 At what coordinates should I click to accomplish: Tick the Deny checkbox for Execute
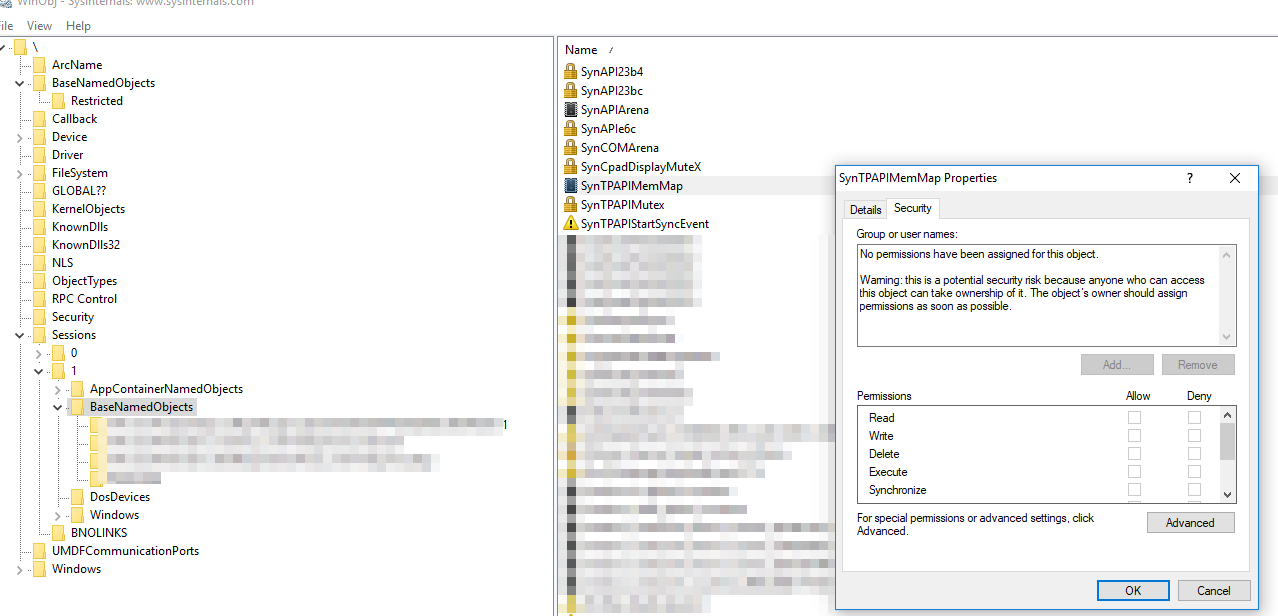coord(1194,472)
